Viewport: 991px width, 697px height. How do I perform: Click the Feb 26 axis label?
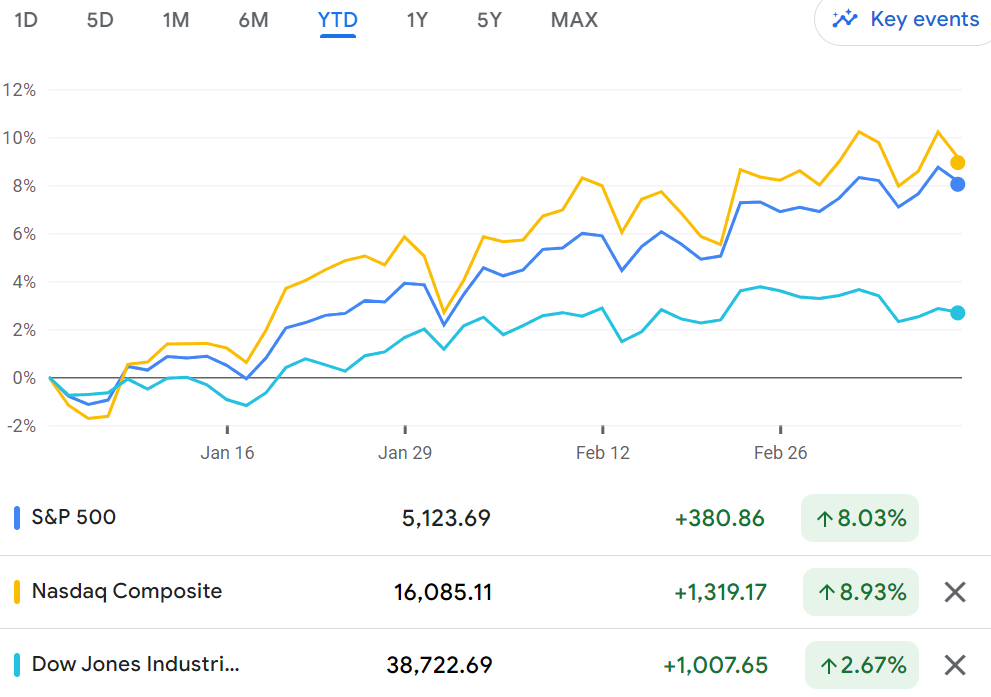point(781,453)
